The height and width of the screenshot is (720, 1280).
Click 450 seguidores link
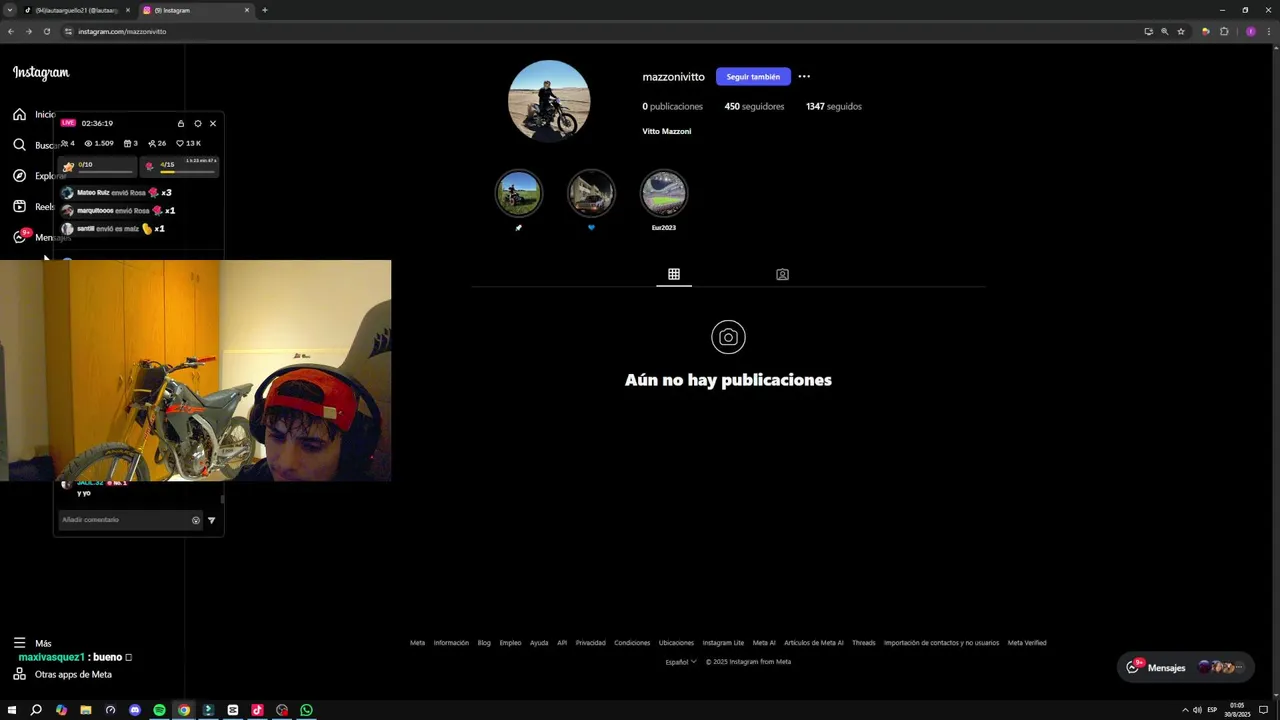[x=754, y=106]
